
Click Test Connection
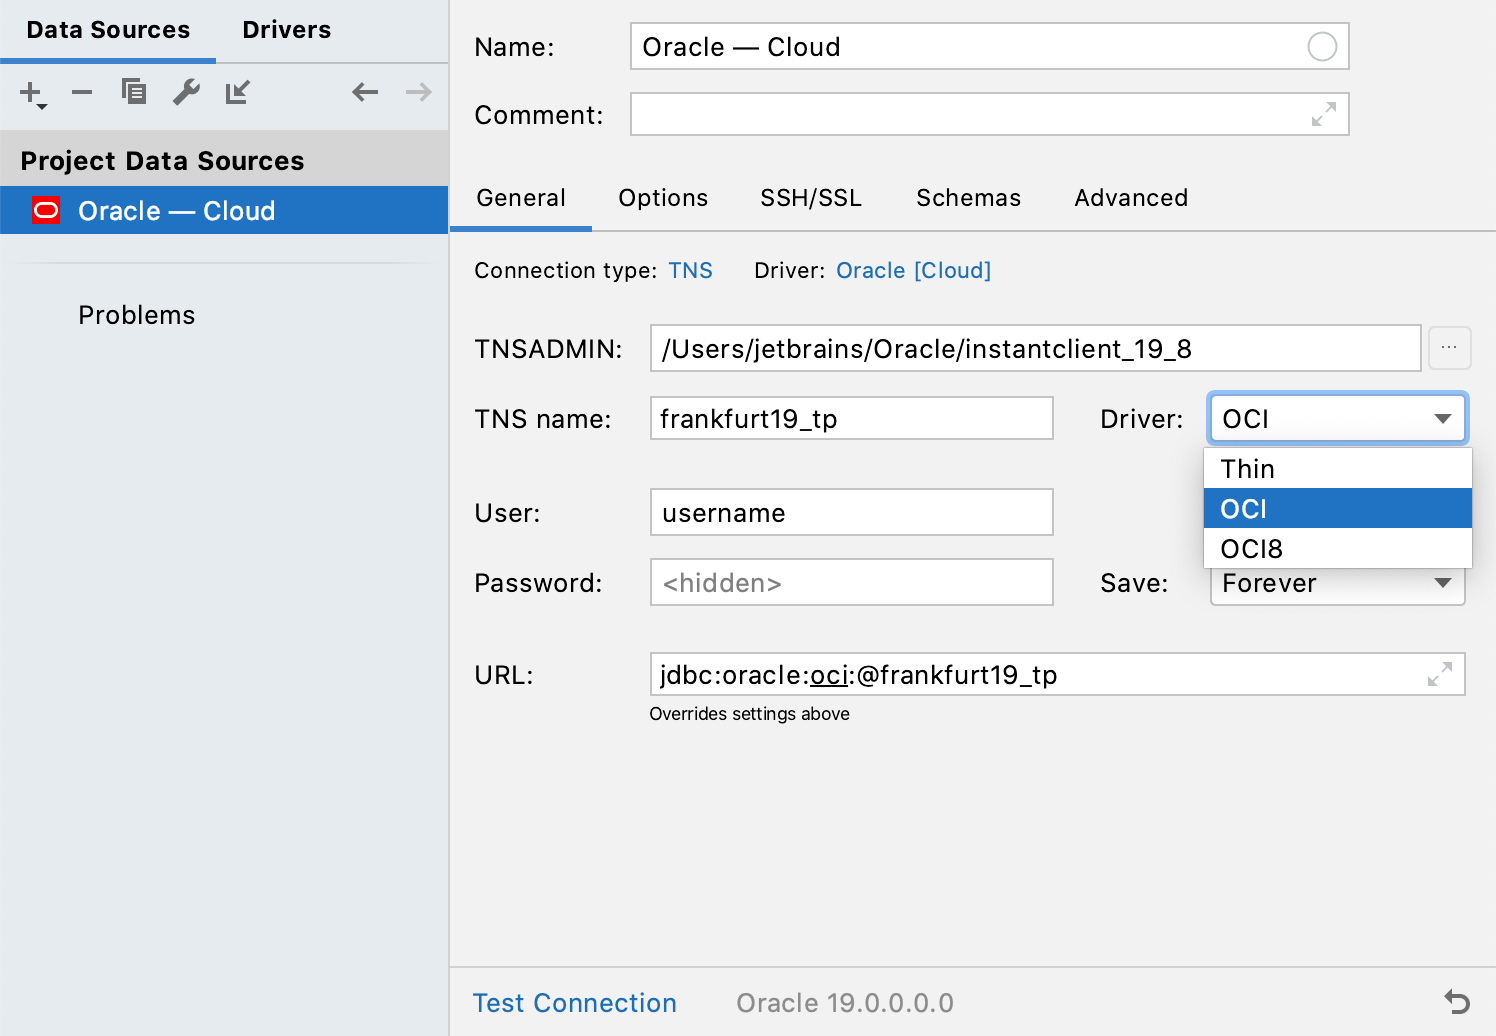point(575,1002)
